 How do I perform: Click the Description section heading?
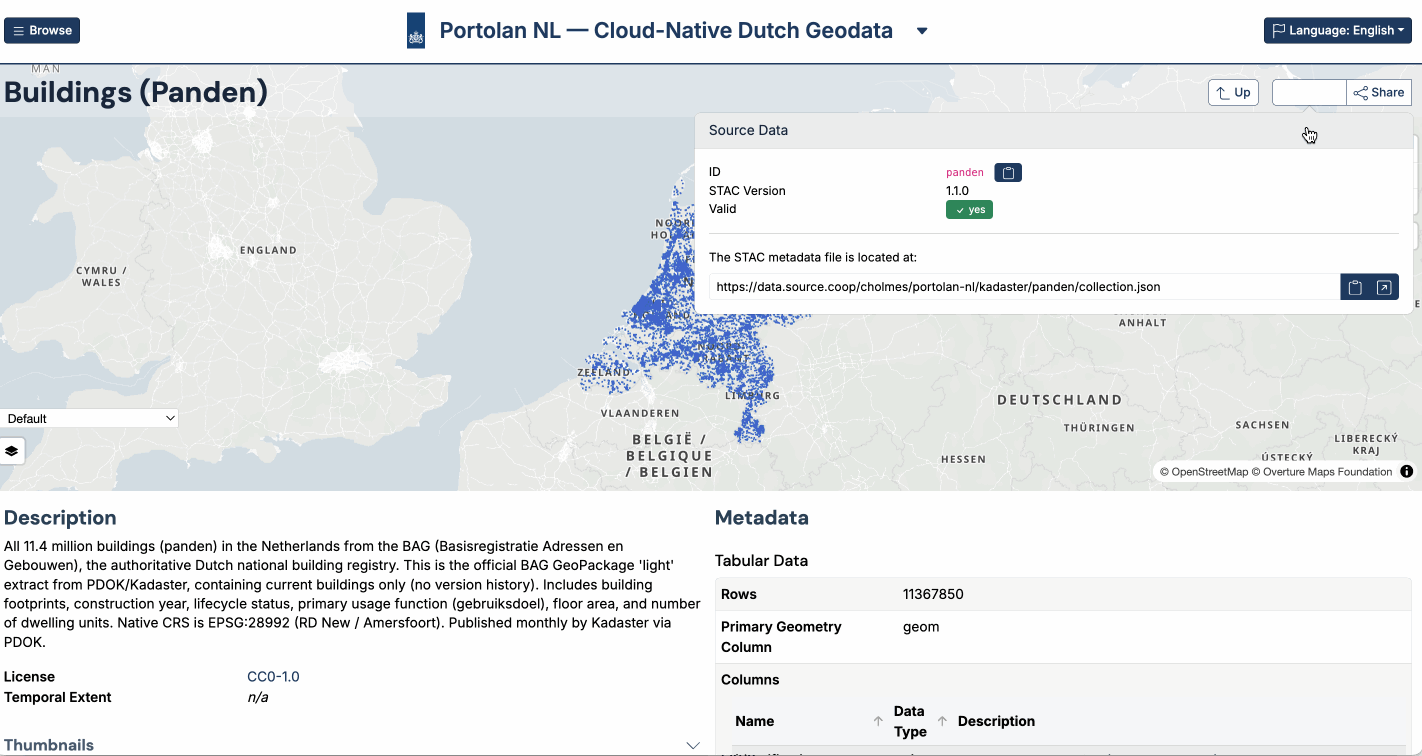60,518
